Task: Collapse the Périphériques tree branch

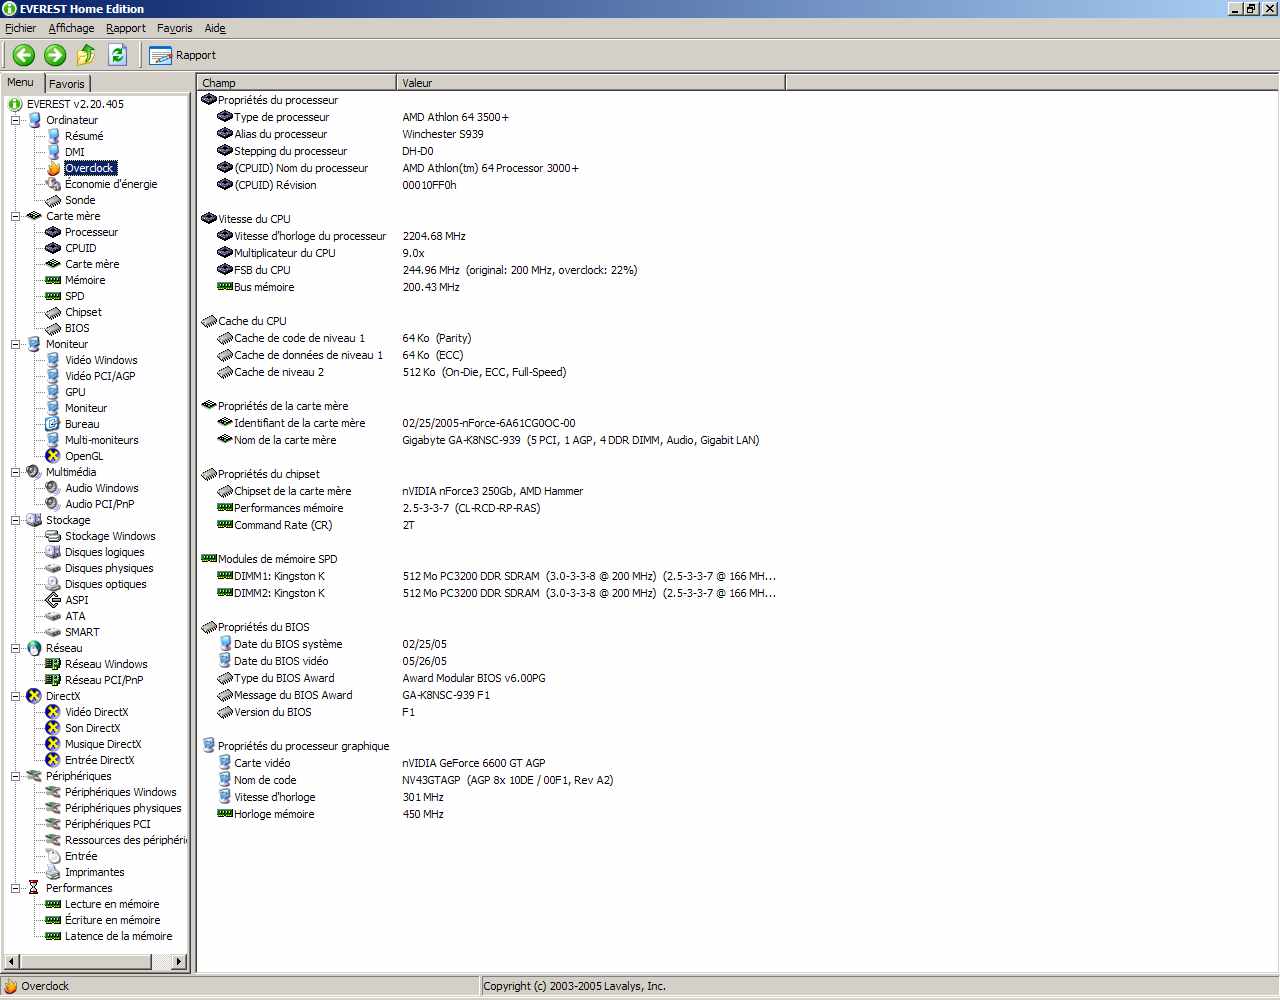Action: click(16, 776)
